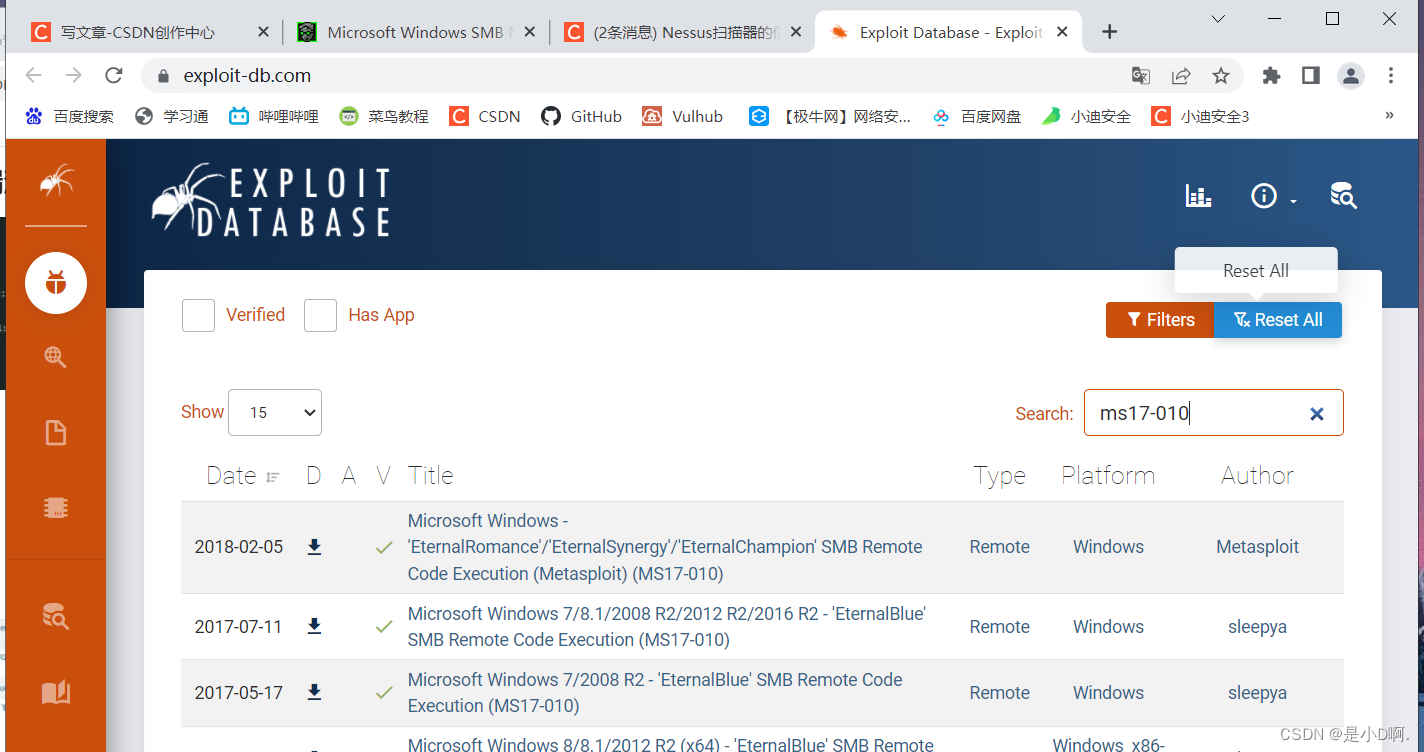Open the Show entries dropdown

[x=275, y=412]
